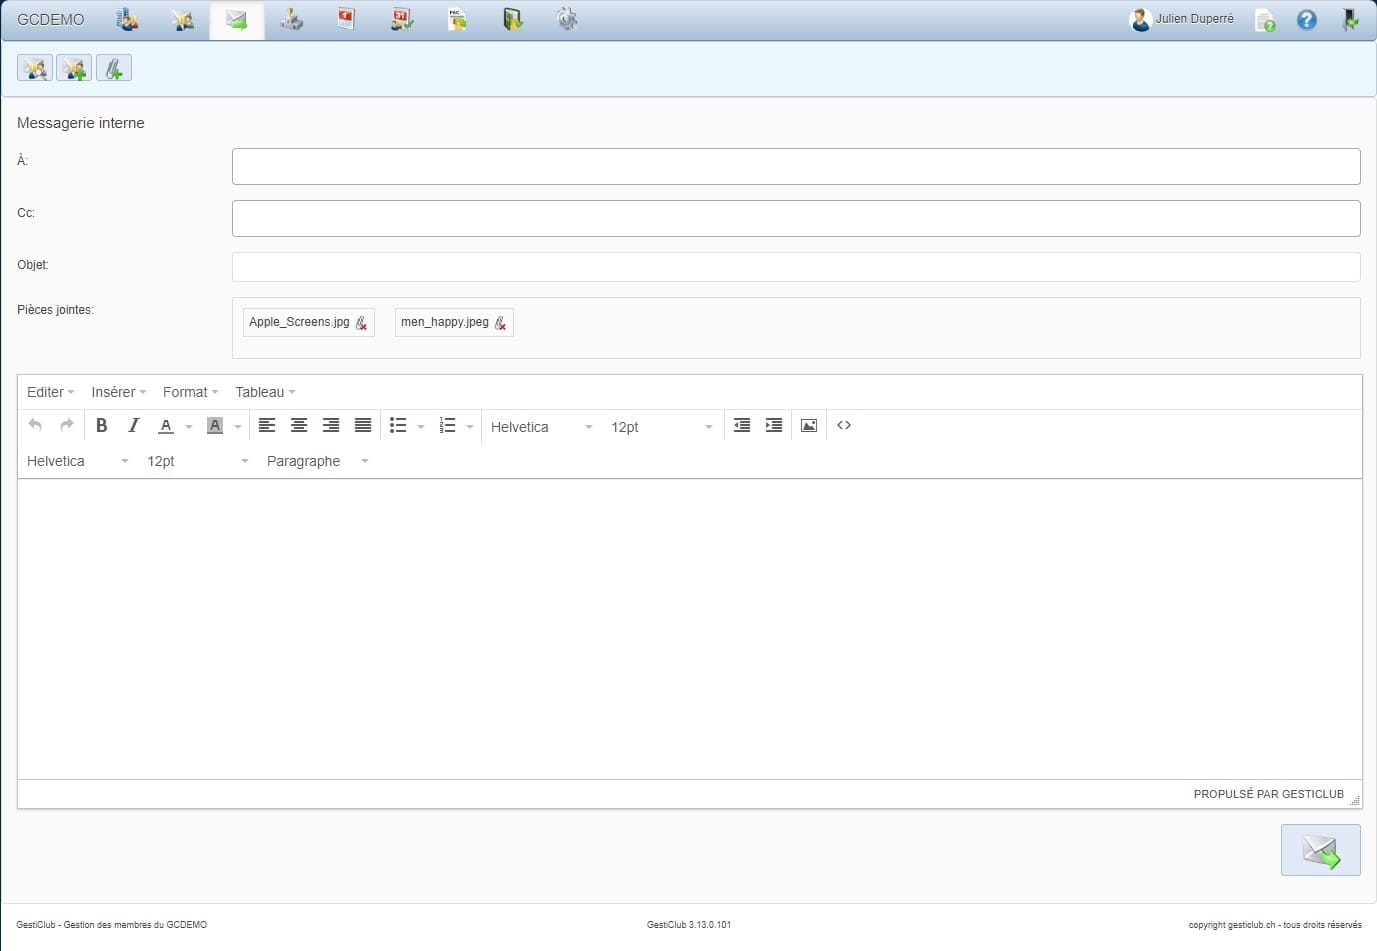
Task: Click the Julien Duperré user profile
Action: tap(1182, 19)
